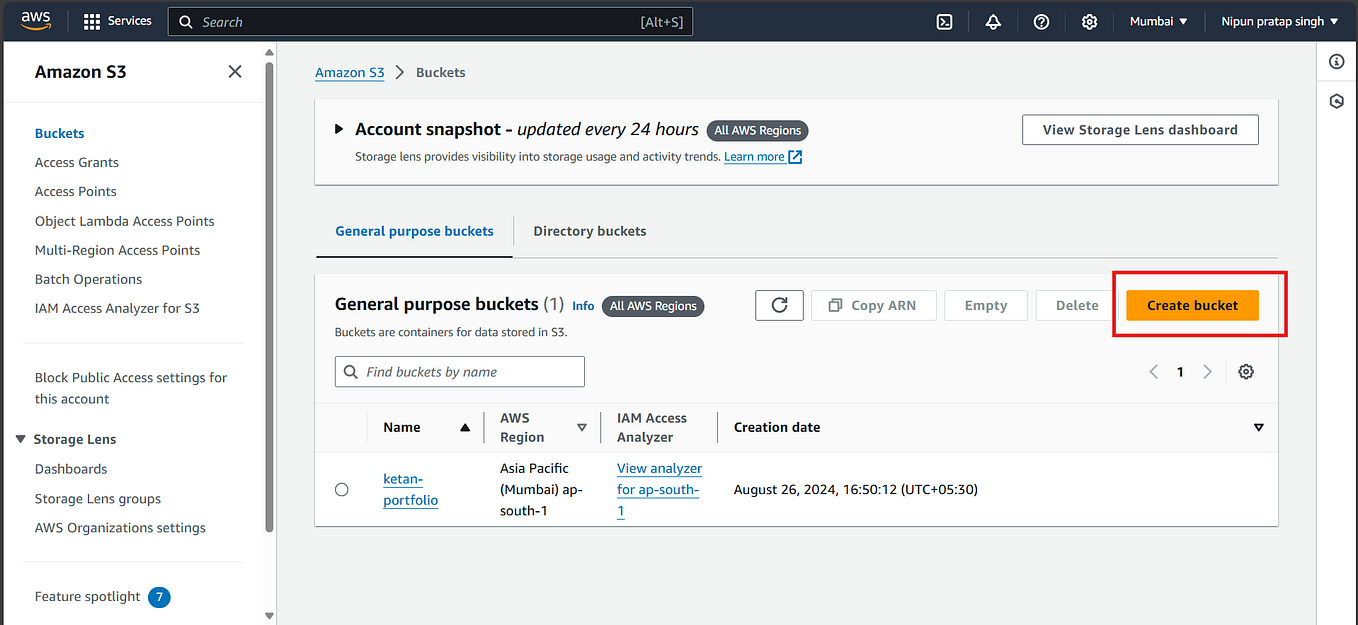1358x625 pixels.
Task: Close the Amazon S3 side navigation
Action: 235,71
